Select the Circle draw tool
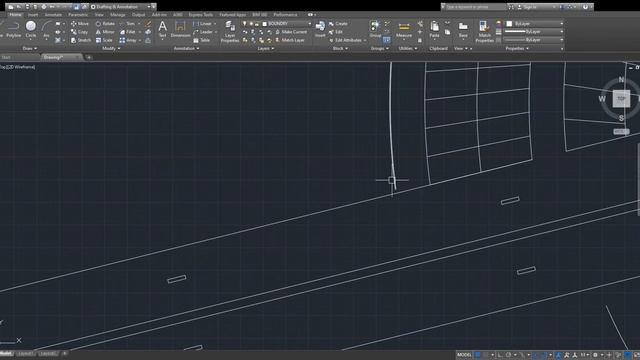 (31, 30)
